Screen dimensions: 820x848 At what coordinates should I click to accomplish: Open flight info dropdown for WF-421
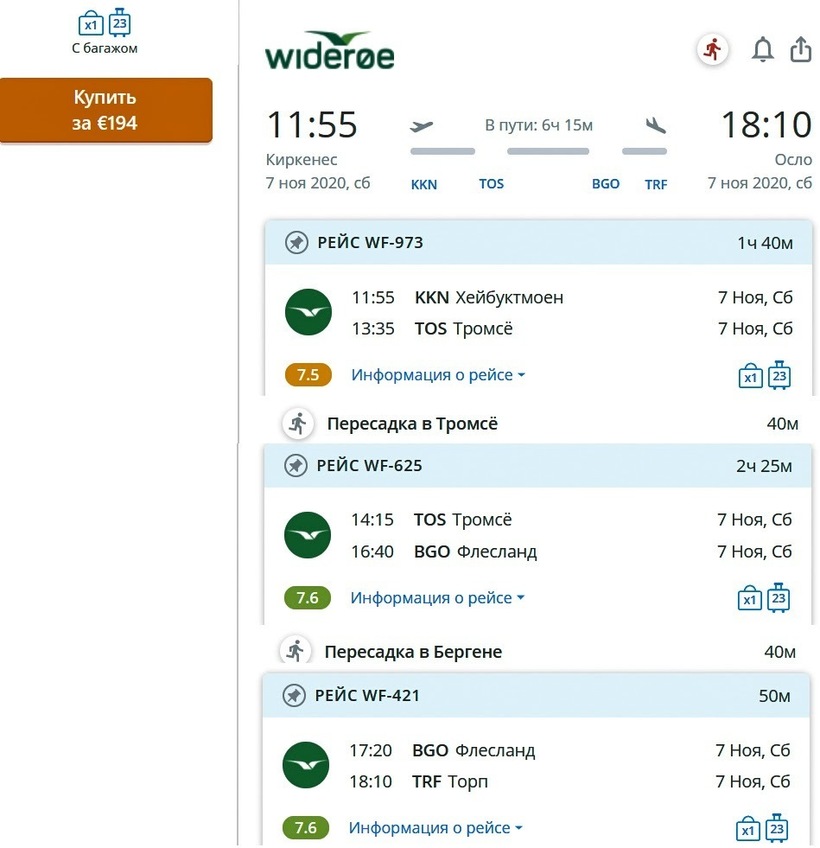tap(435, 828)
